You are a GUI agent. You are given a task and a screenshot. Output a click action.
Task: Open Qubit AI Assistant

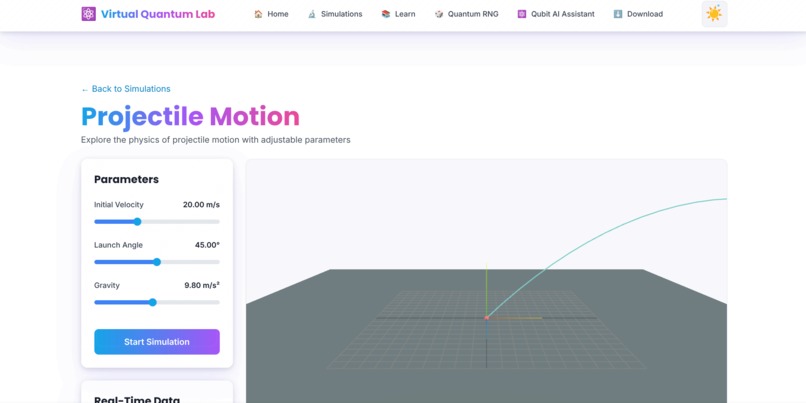point(556,14)
